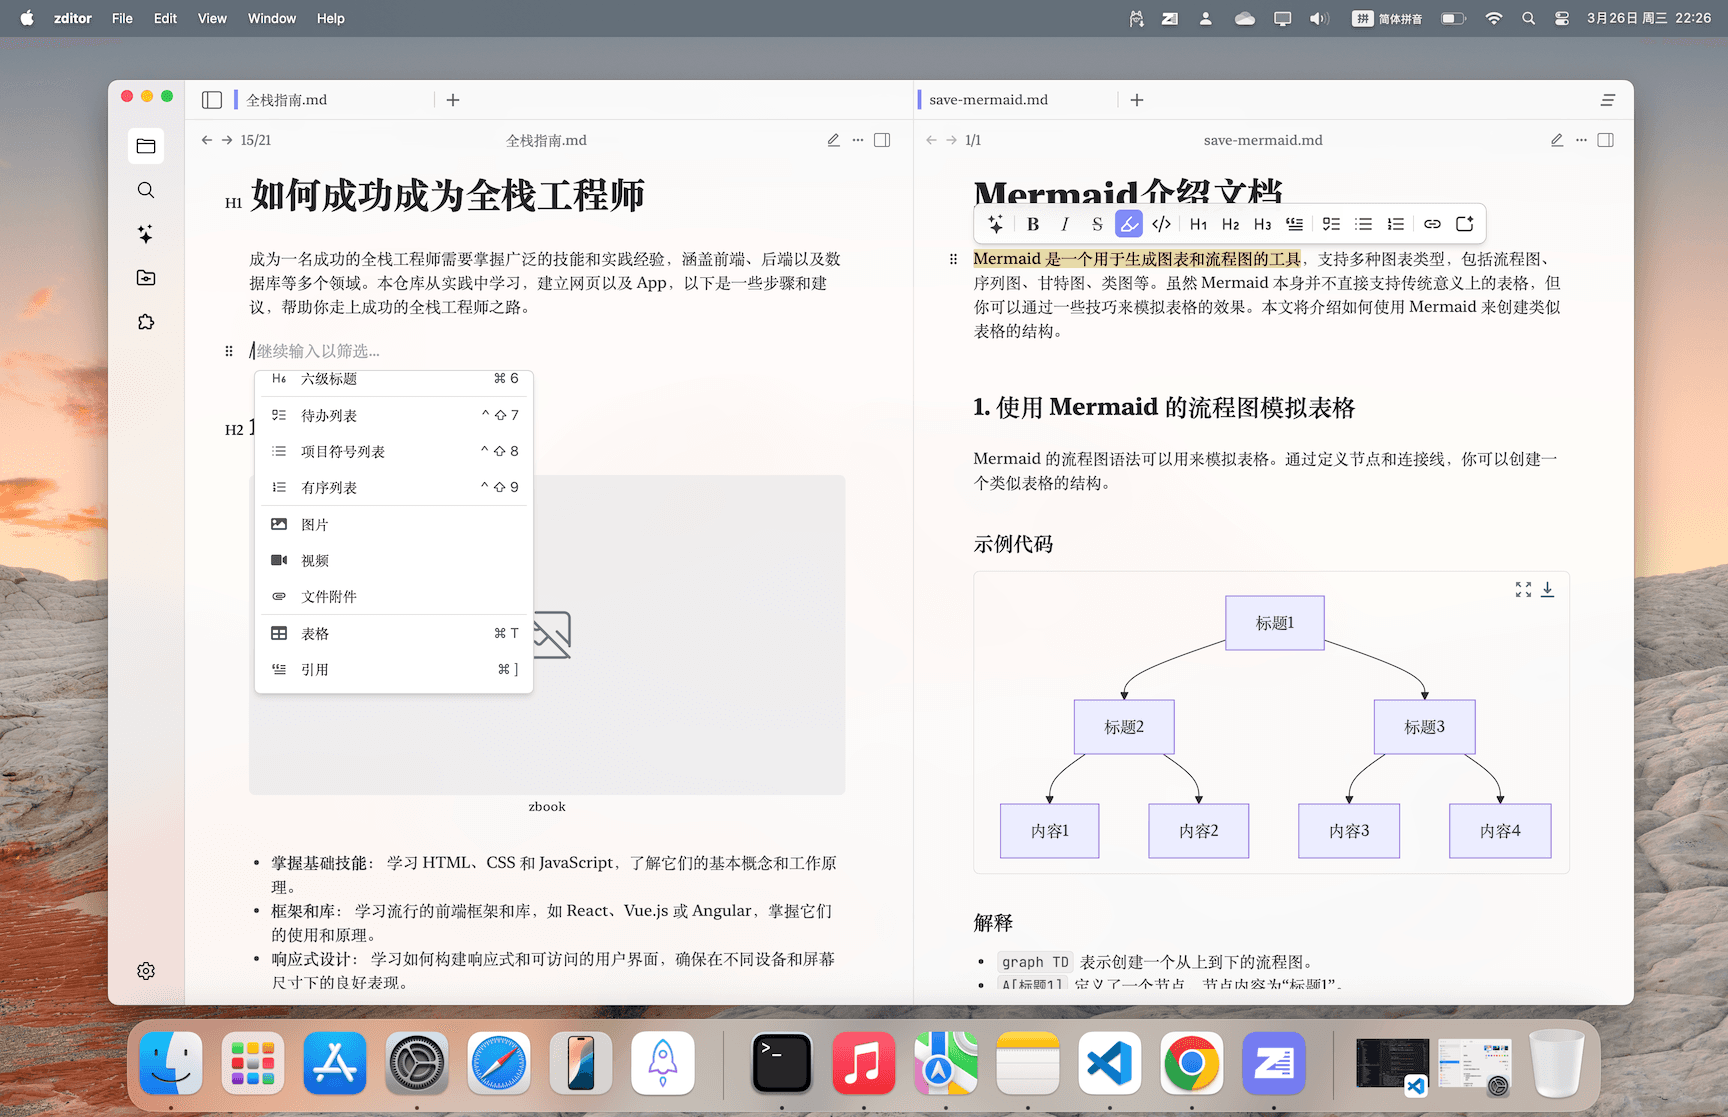Viewport: 1728px width, 1117px height.
Task: Open the search sidebar icon
Action: pyautogui.click(x=146, y=190)
